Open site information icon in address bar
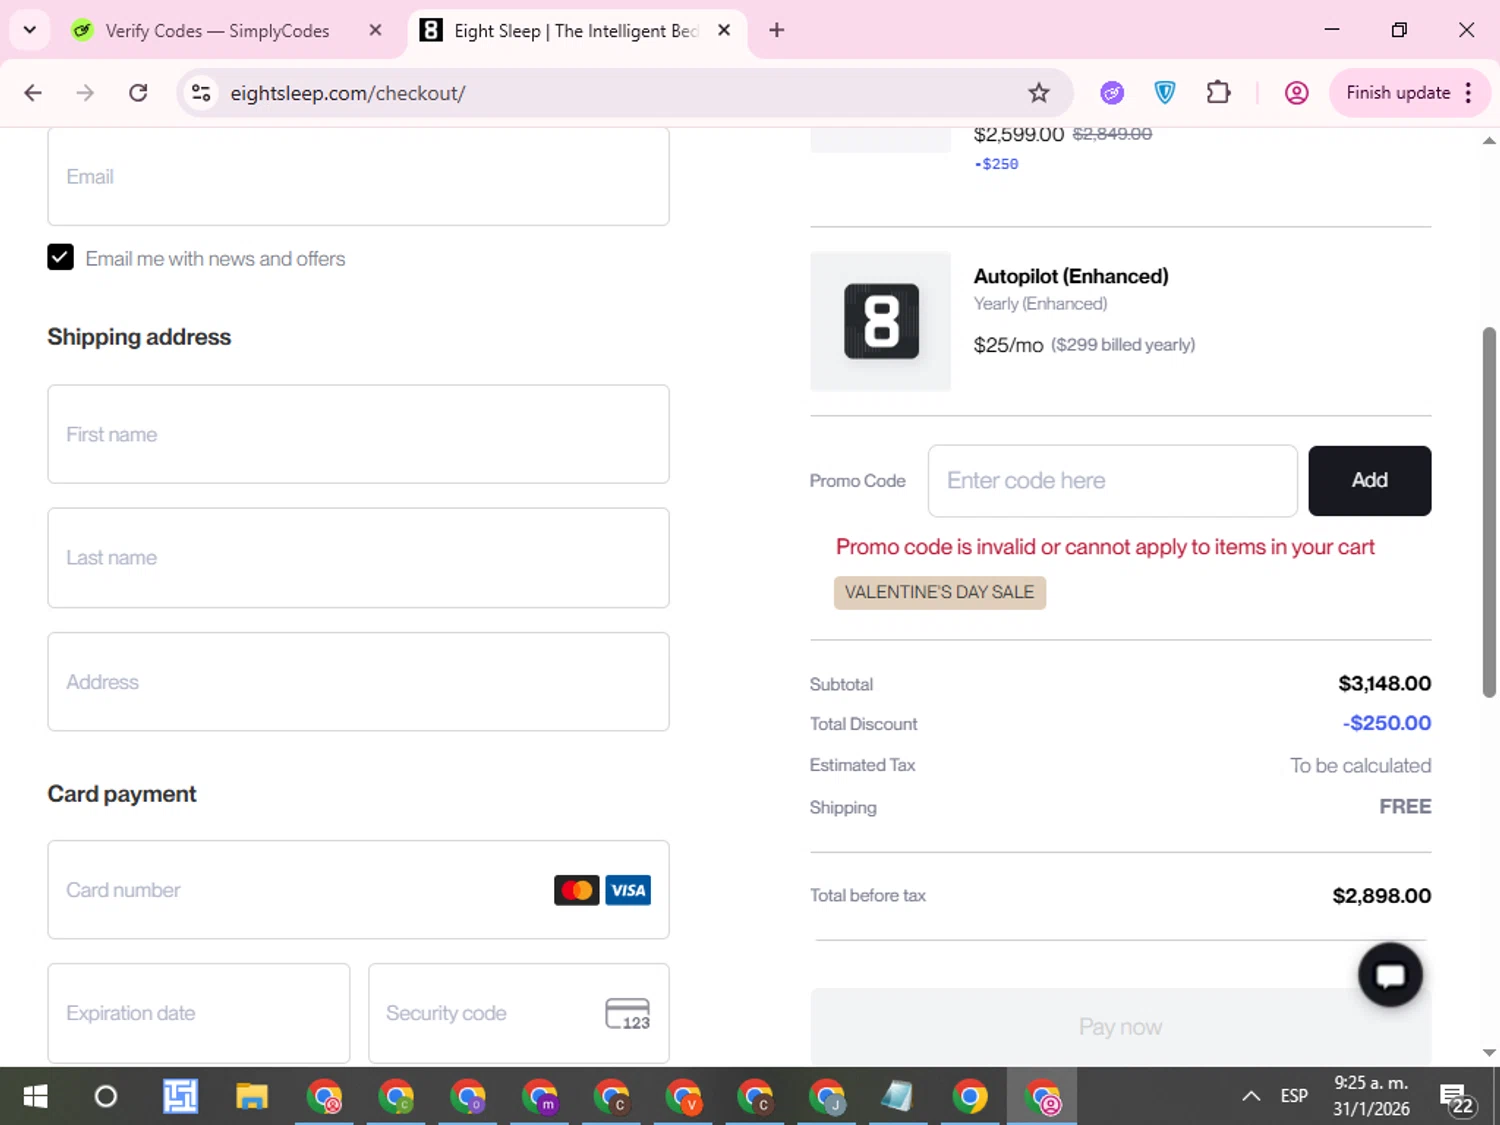This screenshot has width=1500, height=1125. (201, 93)
